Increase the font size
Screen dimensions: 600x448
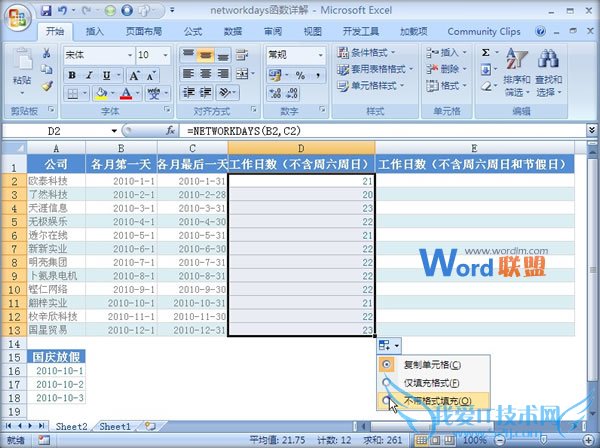[134, 75]
